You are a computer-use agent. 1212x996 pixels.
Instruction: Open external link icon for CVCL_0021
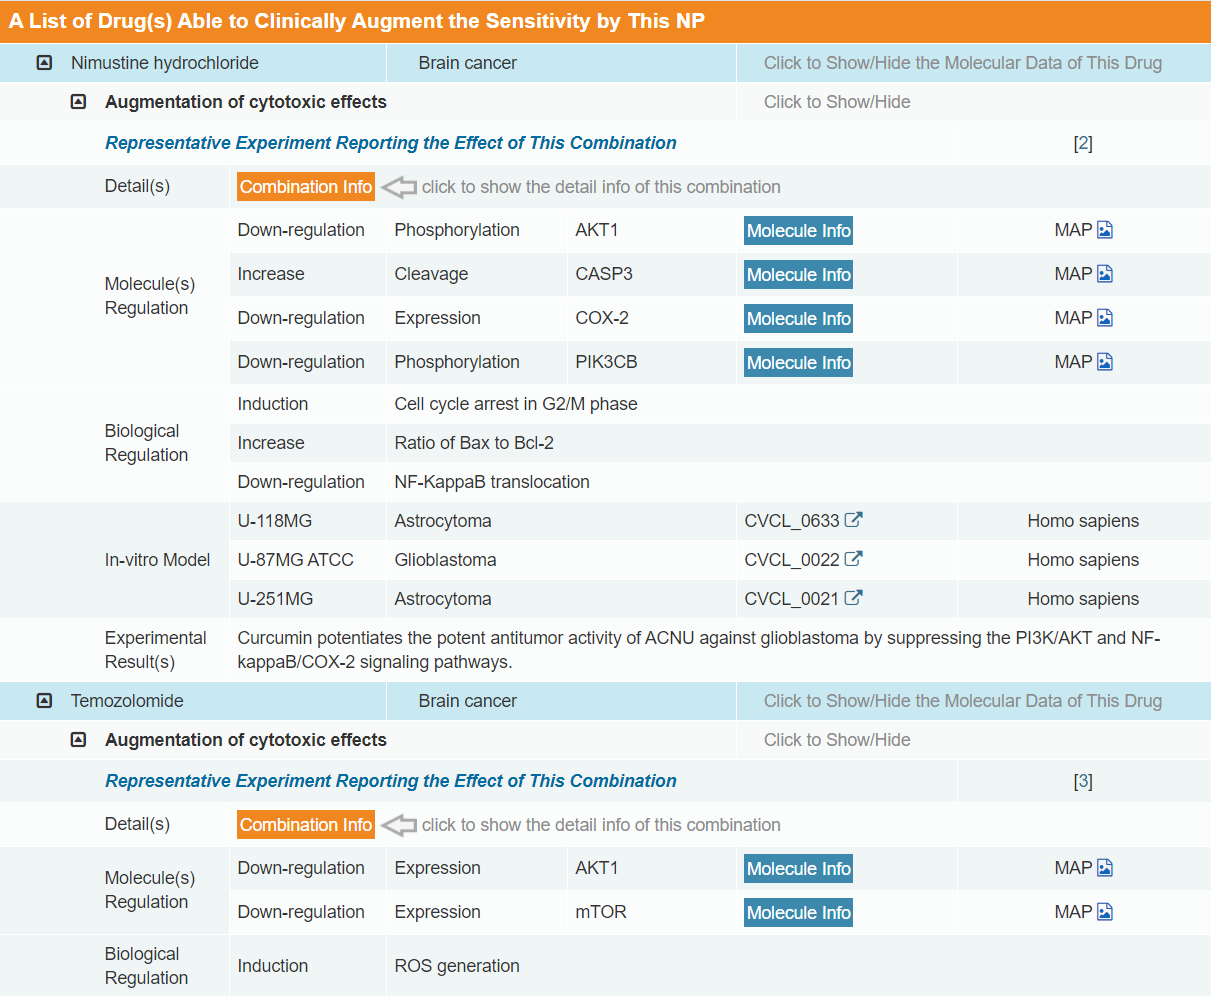click(x=853, y=598)
